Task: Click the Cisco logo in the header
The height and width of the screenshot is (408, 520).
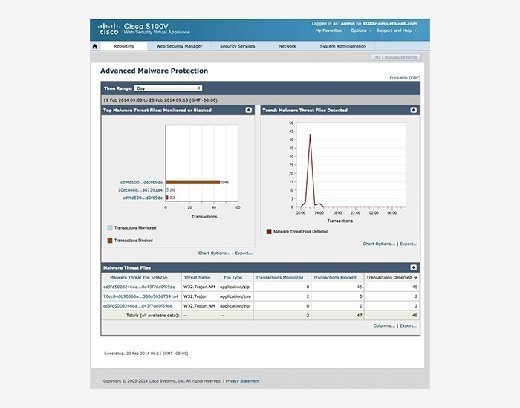Action: [108, 29]
